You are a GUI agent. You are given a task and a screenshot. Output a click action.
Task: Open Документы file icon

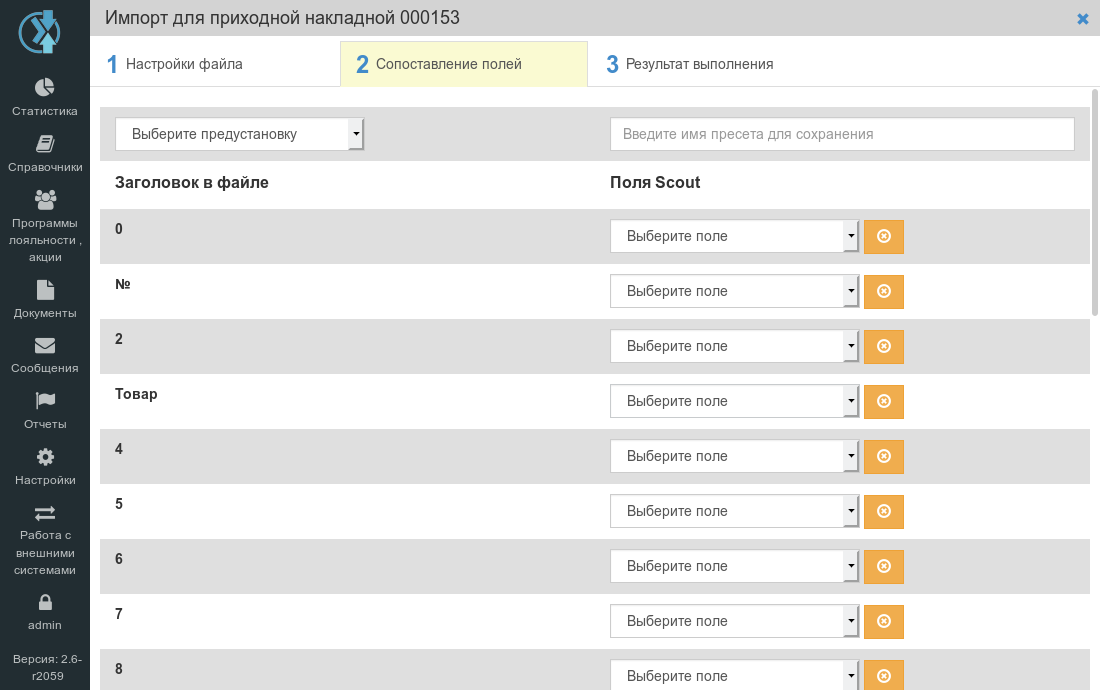coord(45,290)
